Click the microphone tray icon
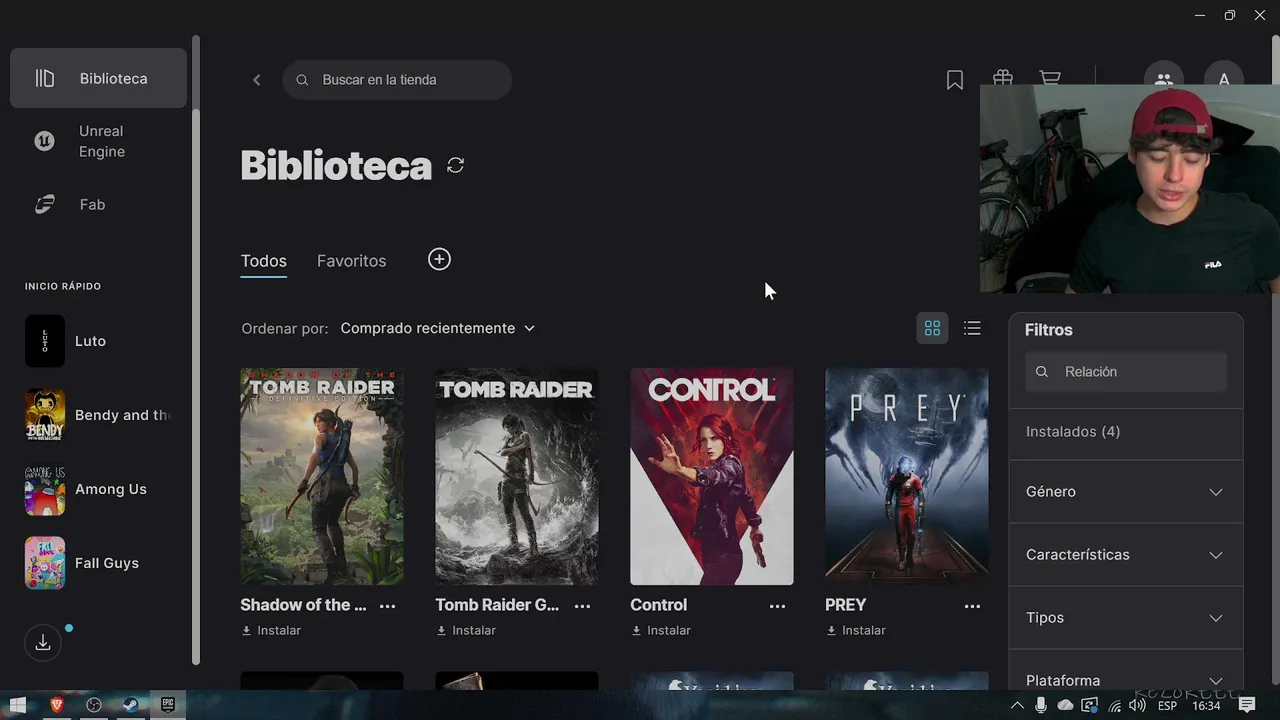Viewport: 1280px width, 720px height. (1041, 706)
